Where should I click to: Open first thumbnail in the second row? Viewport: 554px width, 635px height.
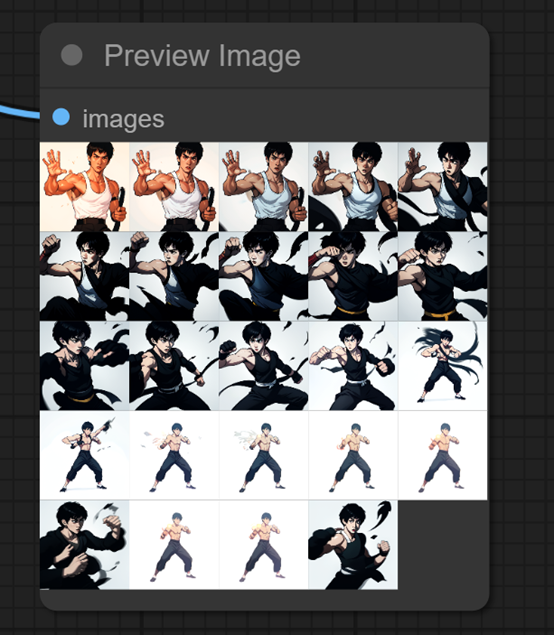pyautogui.click(x=85, y=276)
